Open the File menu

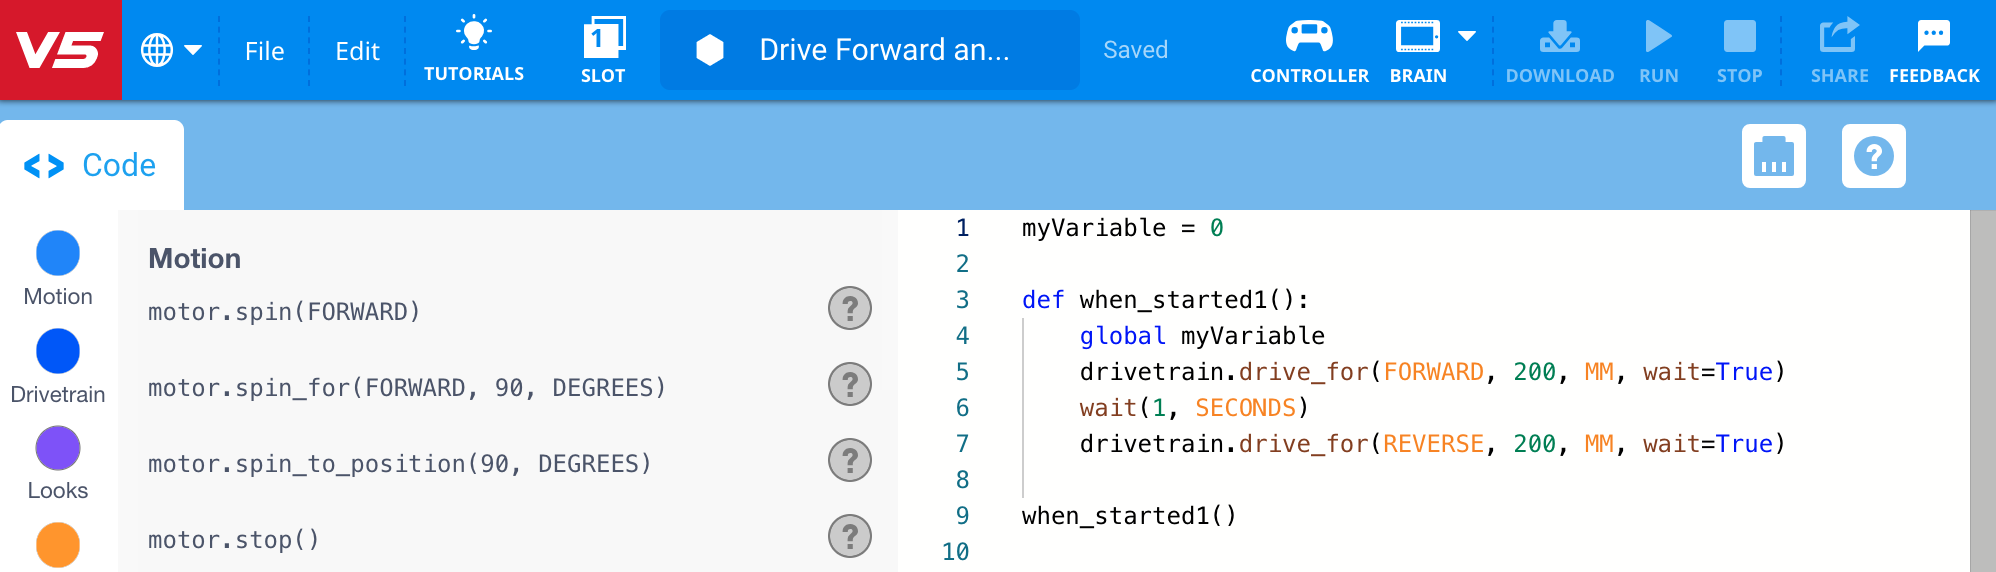264,51
